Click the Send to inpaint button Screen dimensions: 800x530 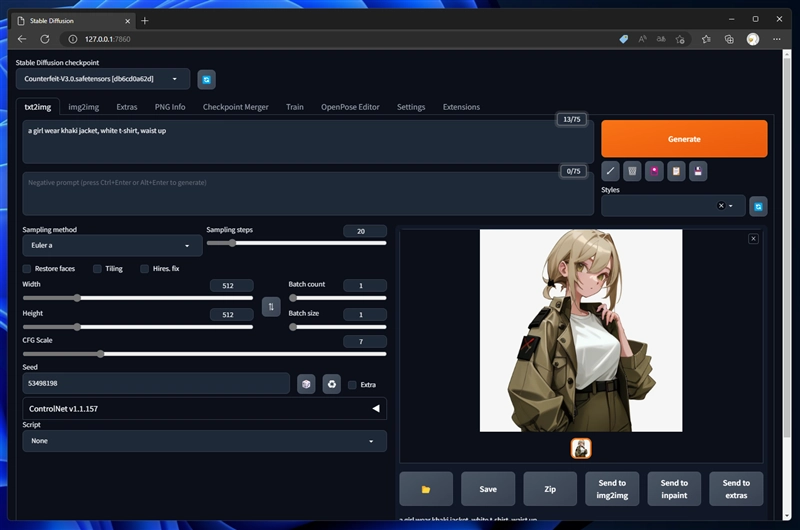point(674,489)
